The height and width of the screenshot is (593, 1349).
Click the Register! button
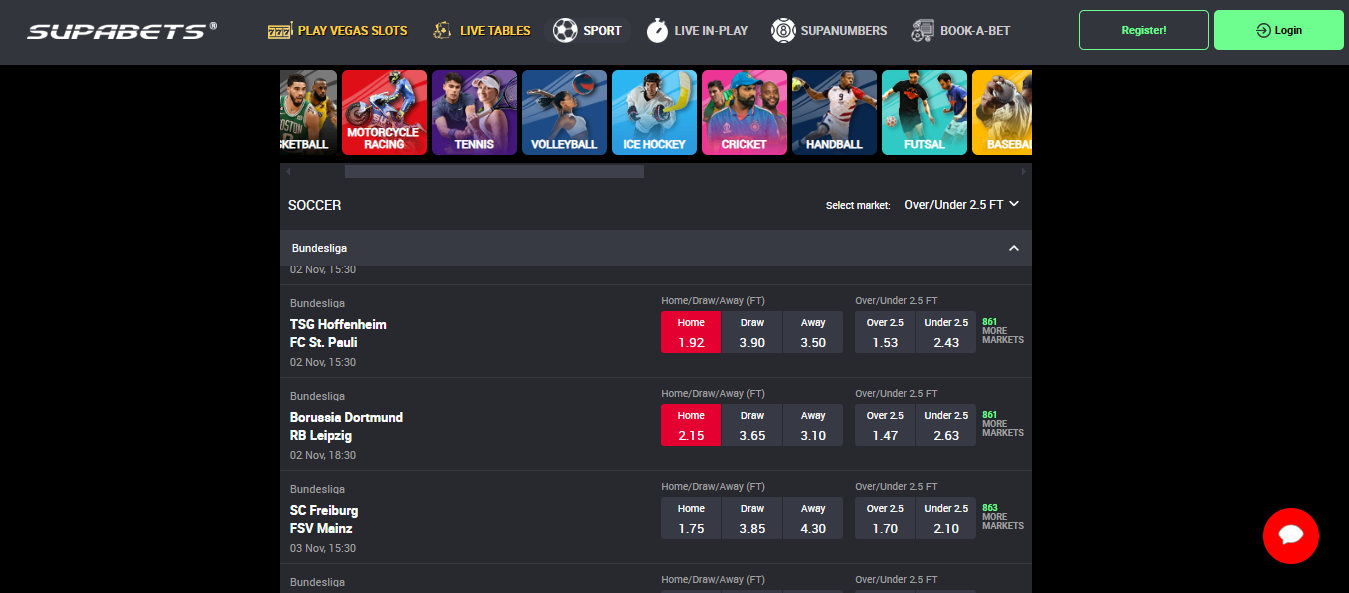pos(1143,30)
